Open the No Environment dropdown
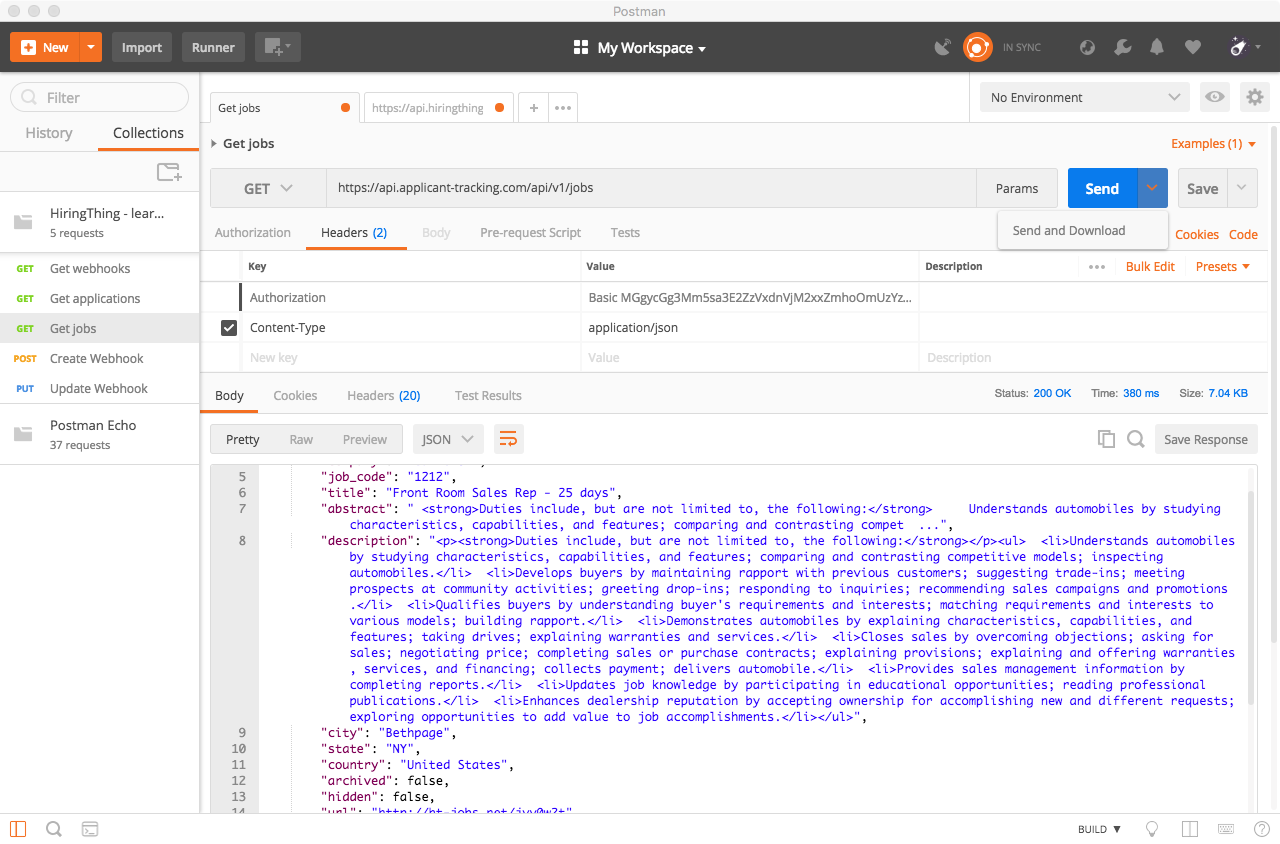Image resolution: width=1280 pixels, height=844 pixels. [1085, 97]
